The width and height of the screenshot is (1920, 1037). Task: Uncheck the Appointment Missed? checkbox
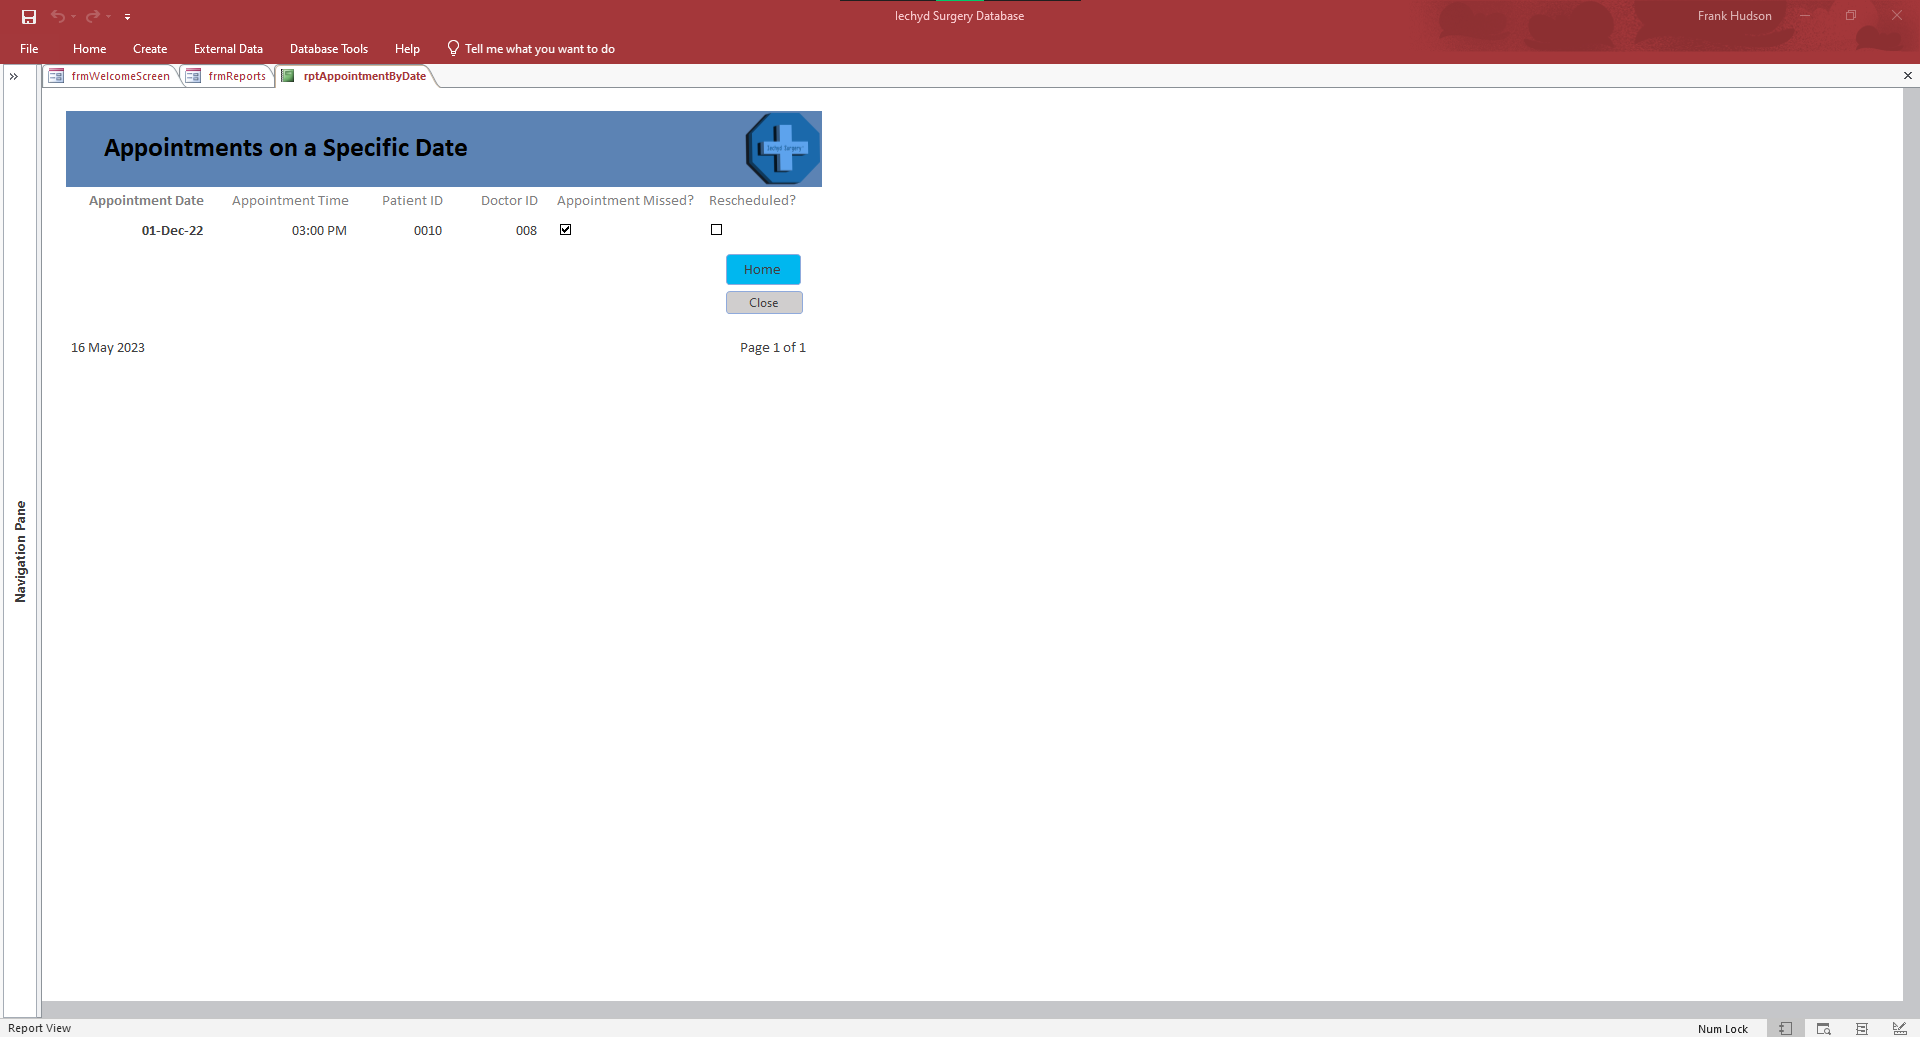click(x=565, y=230)
